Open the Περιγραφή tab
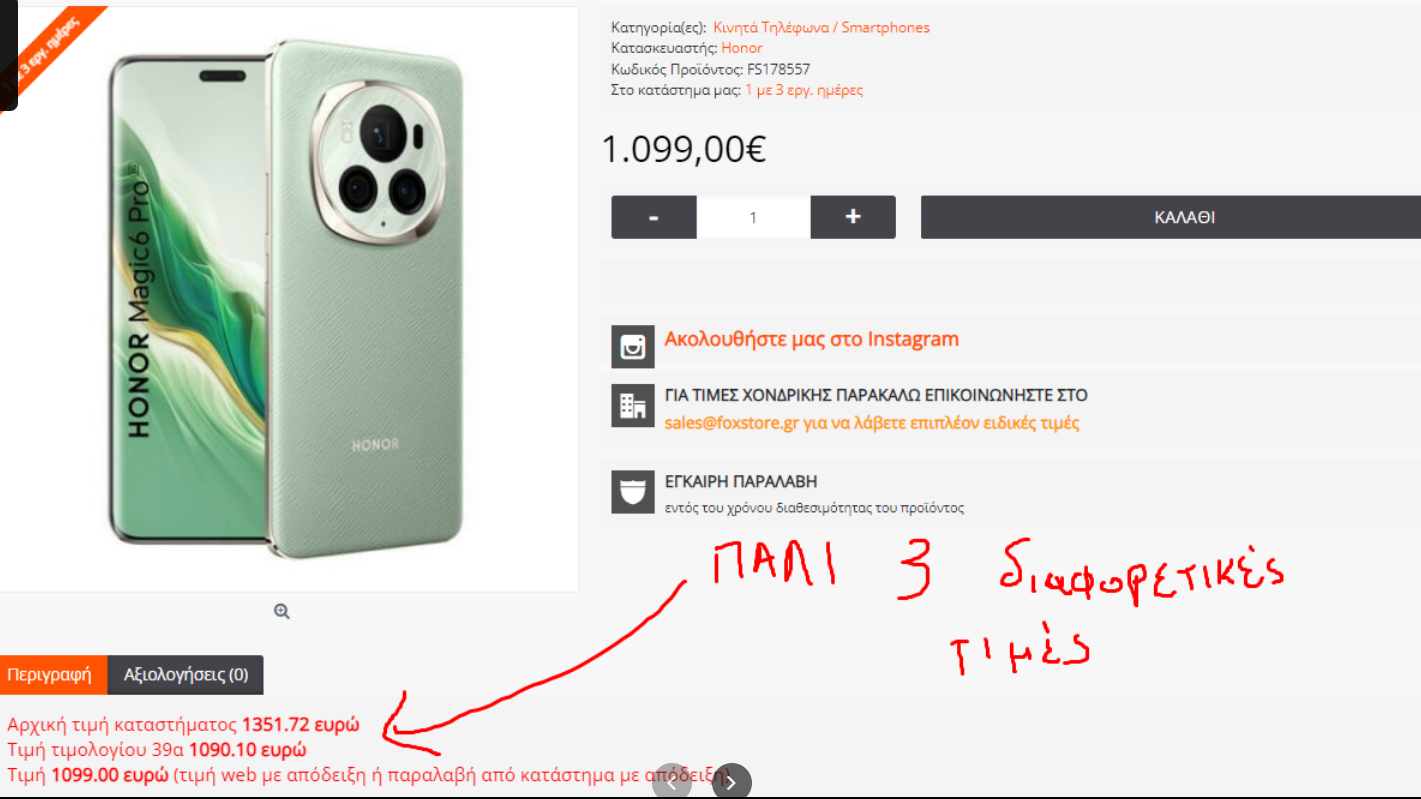 point(49,674)
